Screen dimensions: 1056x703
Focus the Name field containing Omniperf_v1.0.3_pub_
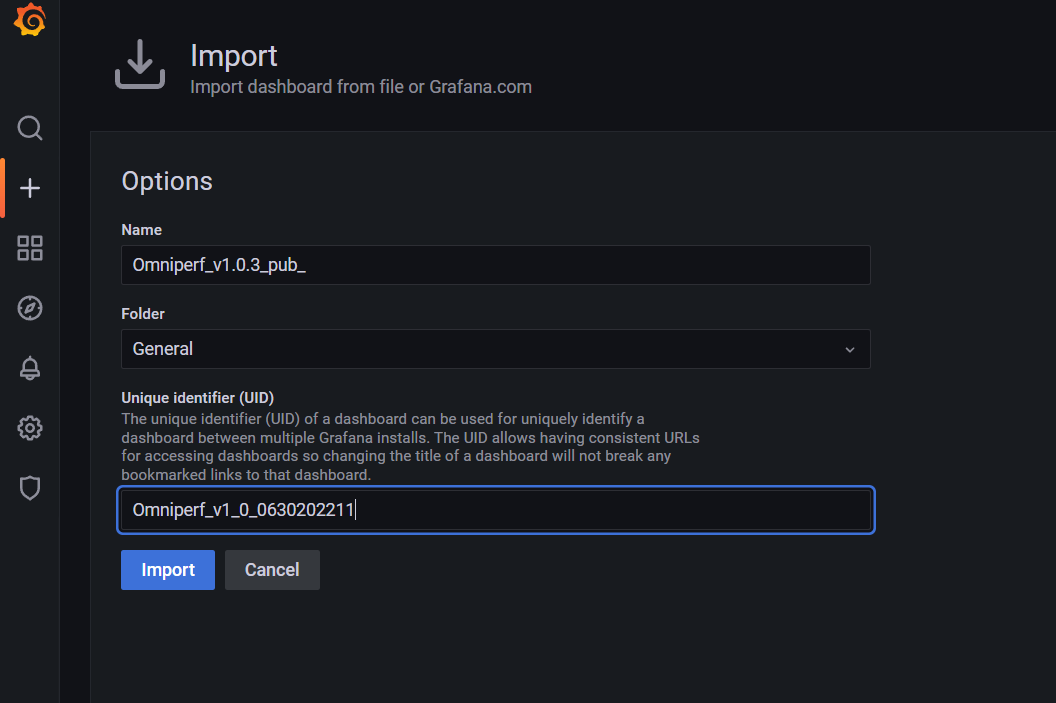coord(494,265)
